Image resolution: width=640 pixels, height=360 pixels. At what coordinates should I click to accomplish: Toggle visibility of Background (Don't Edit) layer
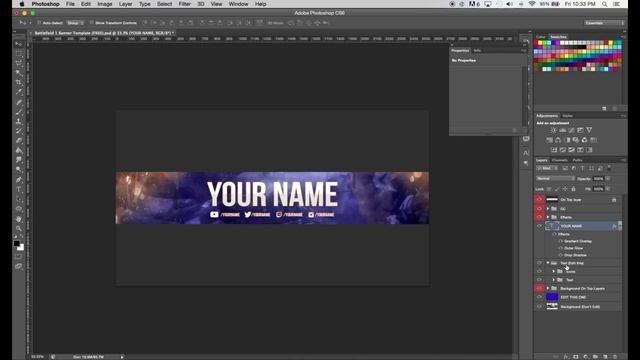[539, 307]
